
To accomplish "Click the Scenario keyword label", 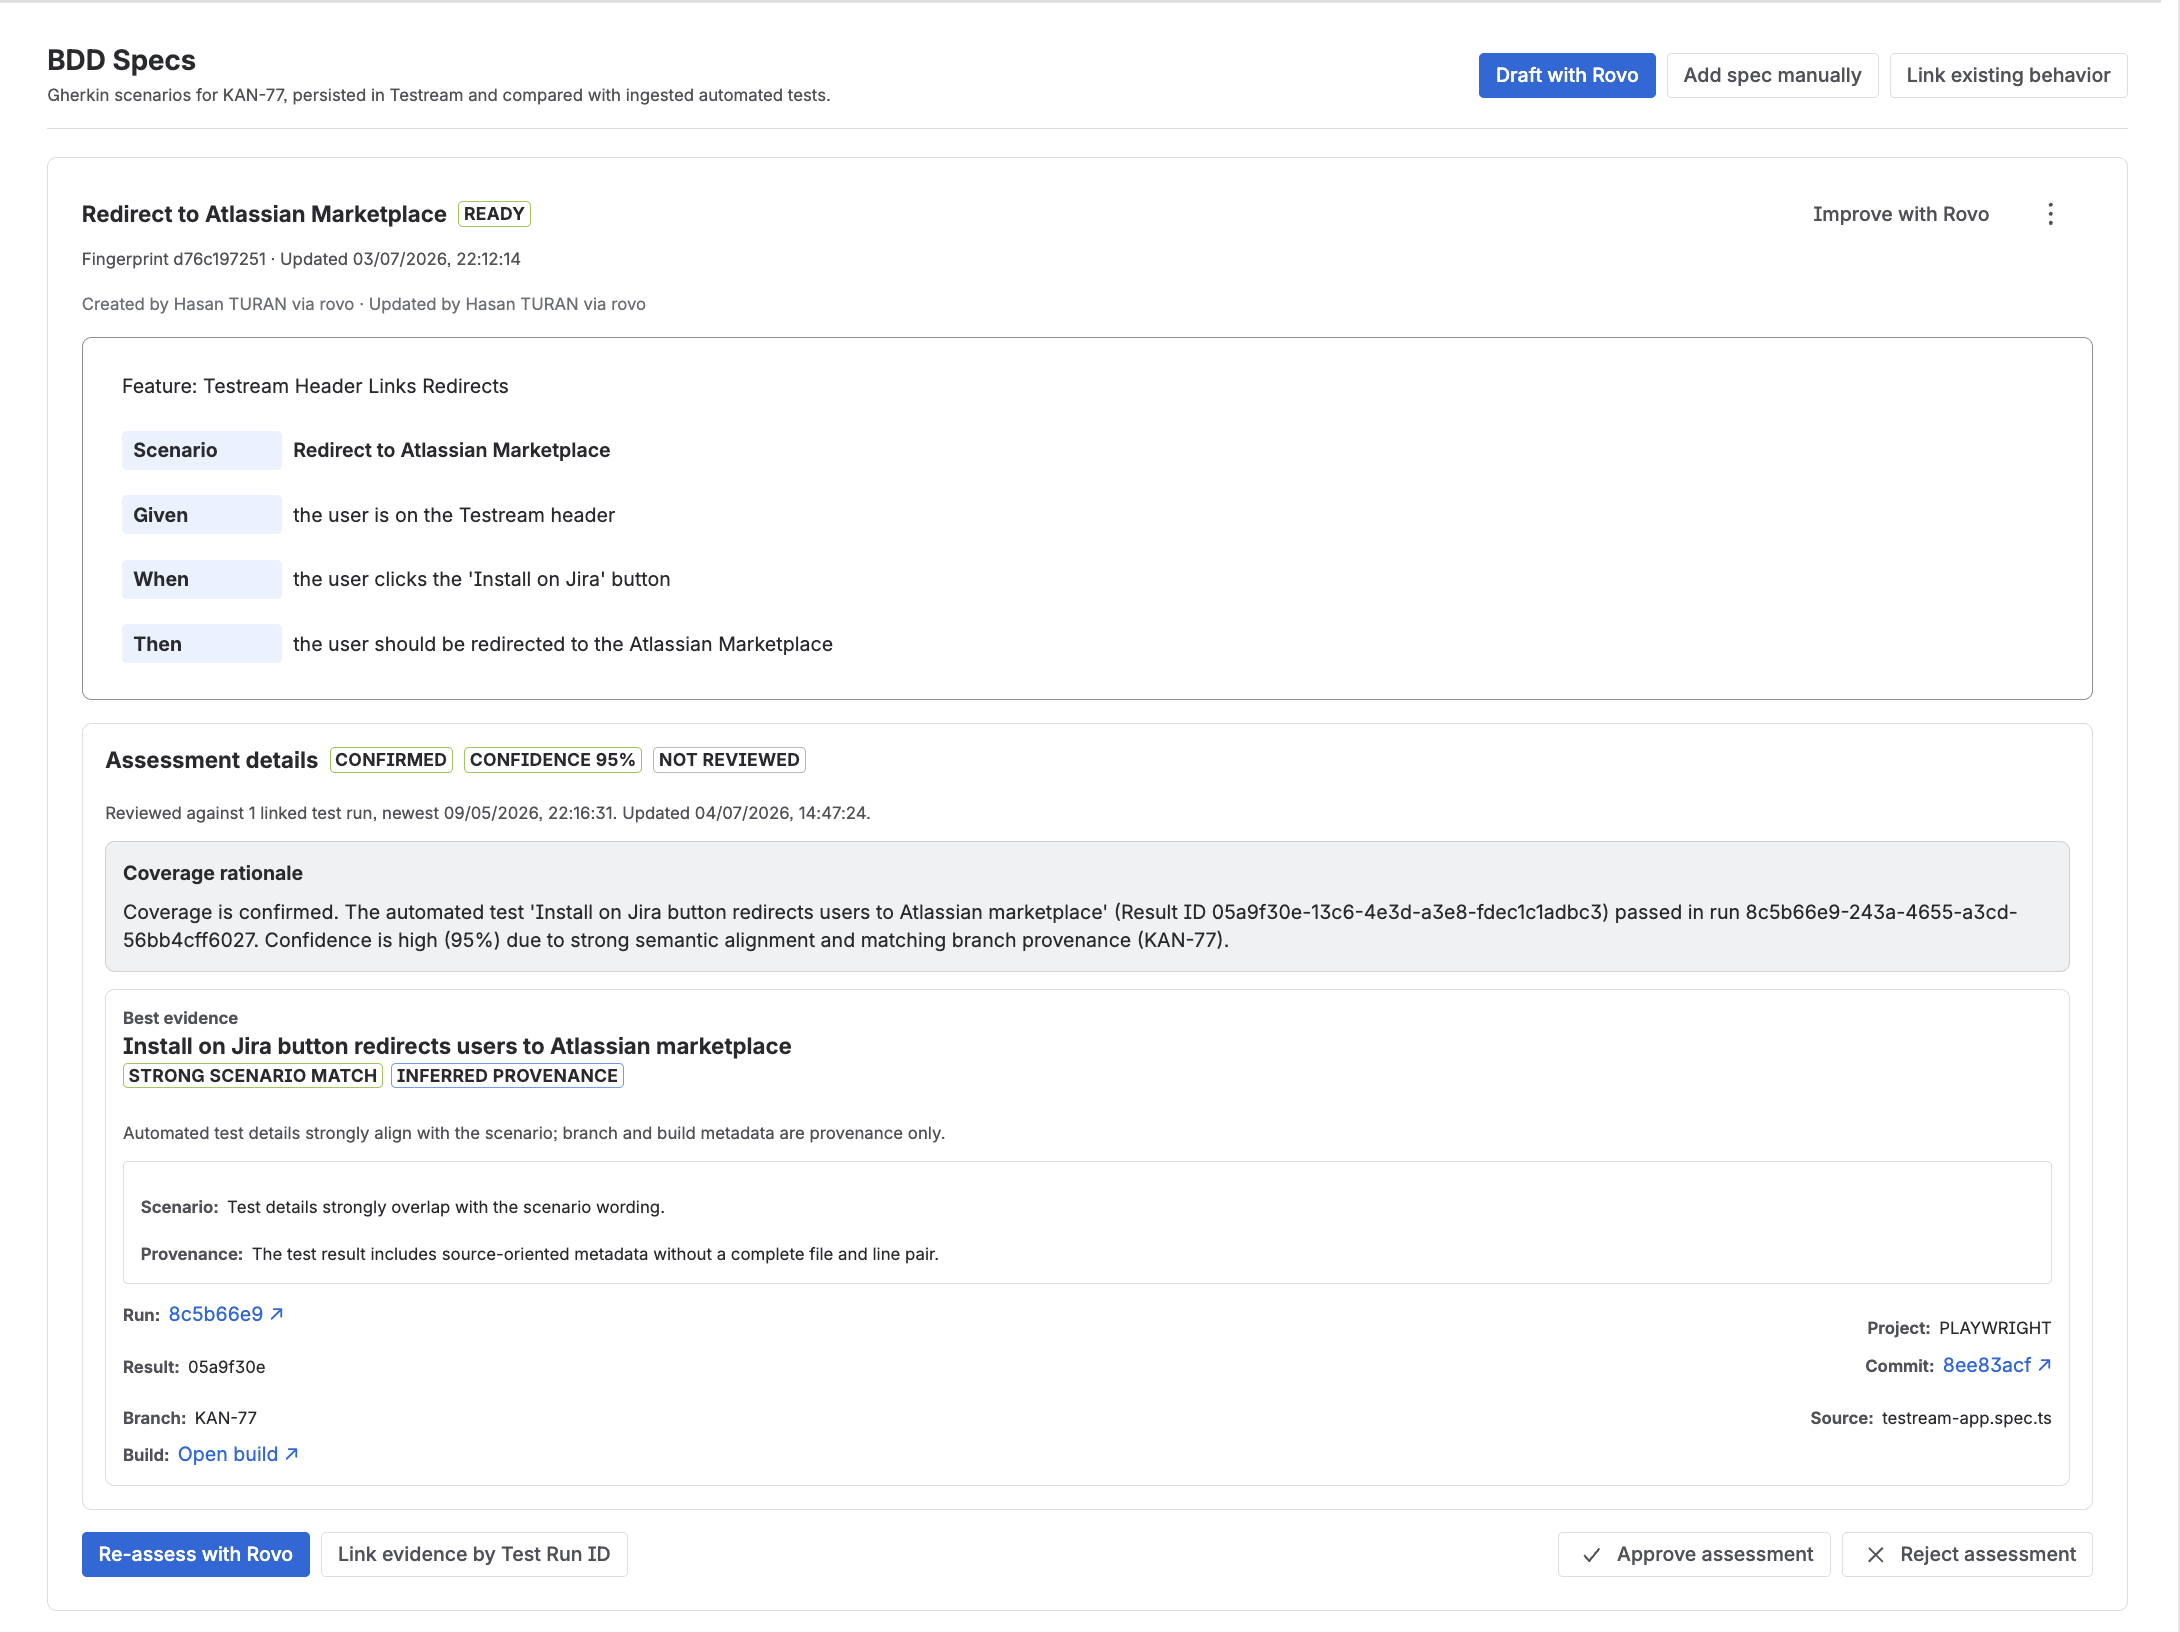I will tap(202, 450).
